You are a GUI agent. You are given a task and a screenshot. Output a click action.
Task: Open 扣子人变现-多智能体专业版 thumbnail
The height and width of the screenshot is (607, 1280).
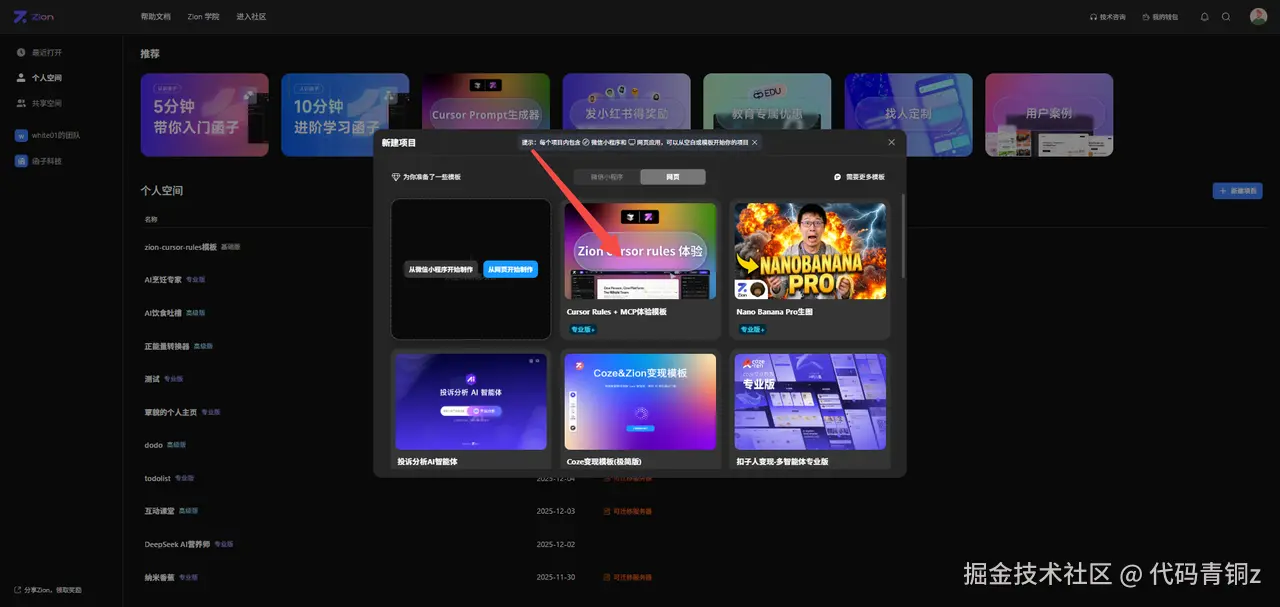point(811,402)
